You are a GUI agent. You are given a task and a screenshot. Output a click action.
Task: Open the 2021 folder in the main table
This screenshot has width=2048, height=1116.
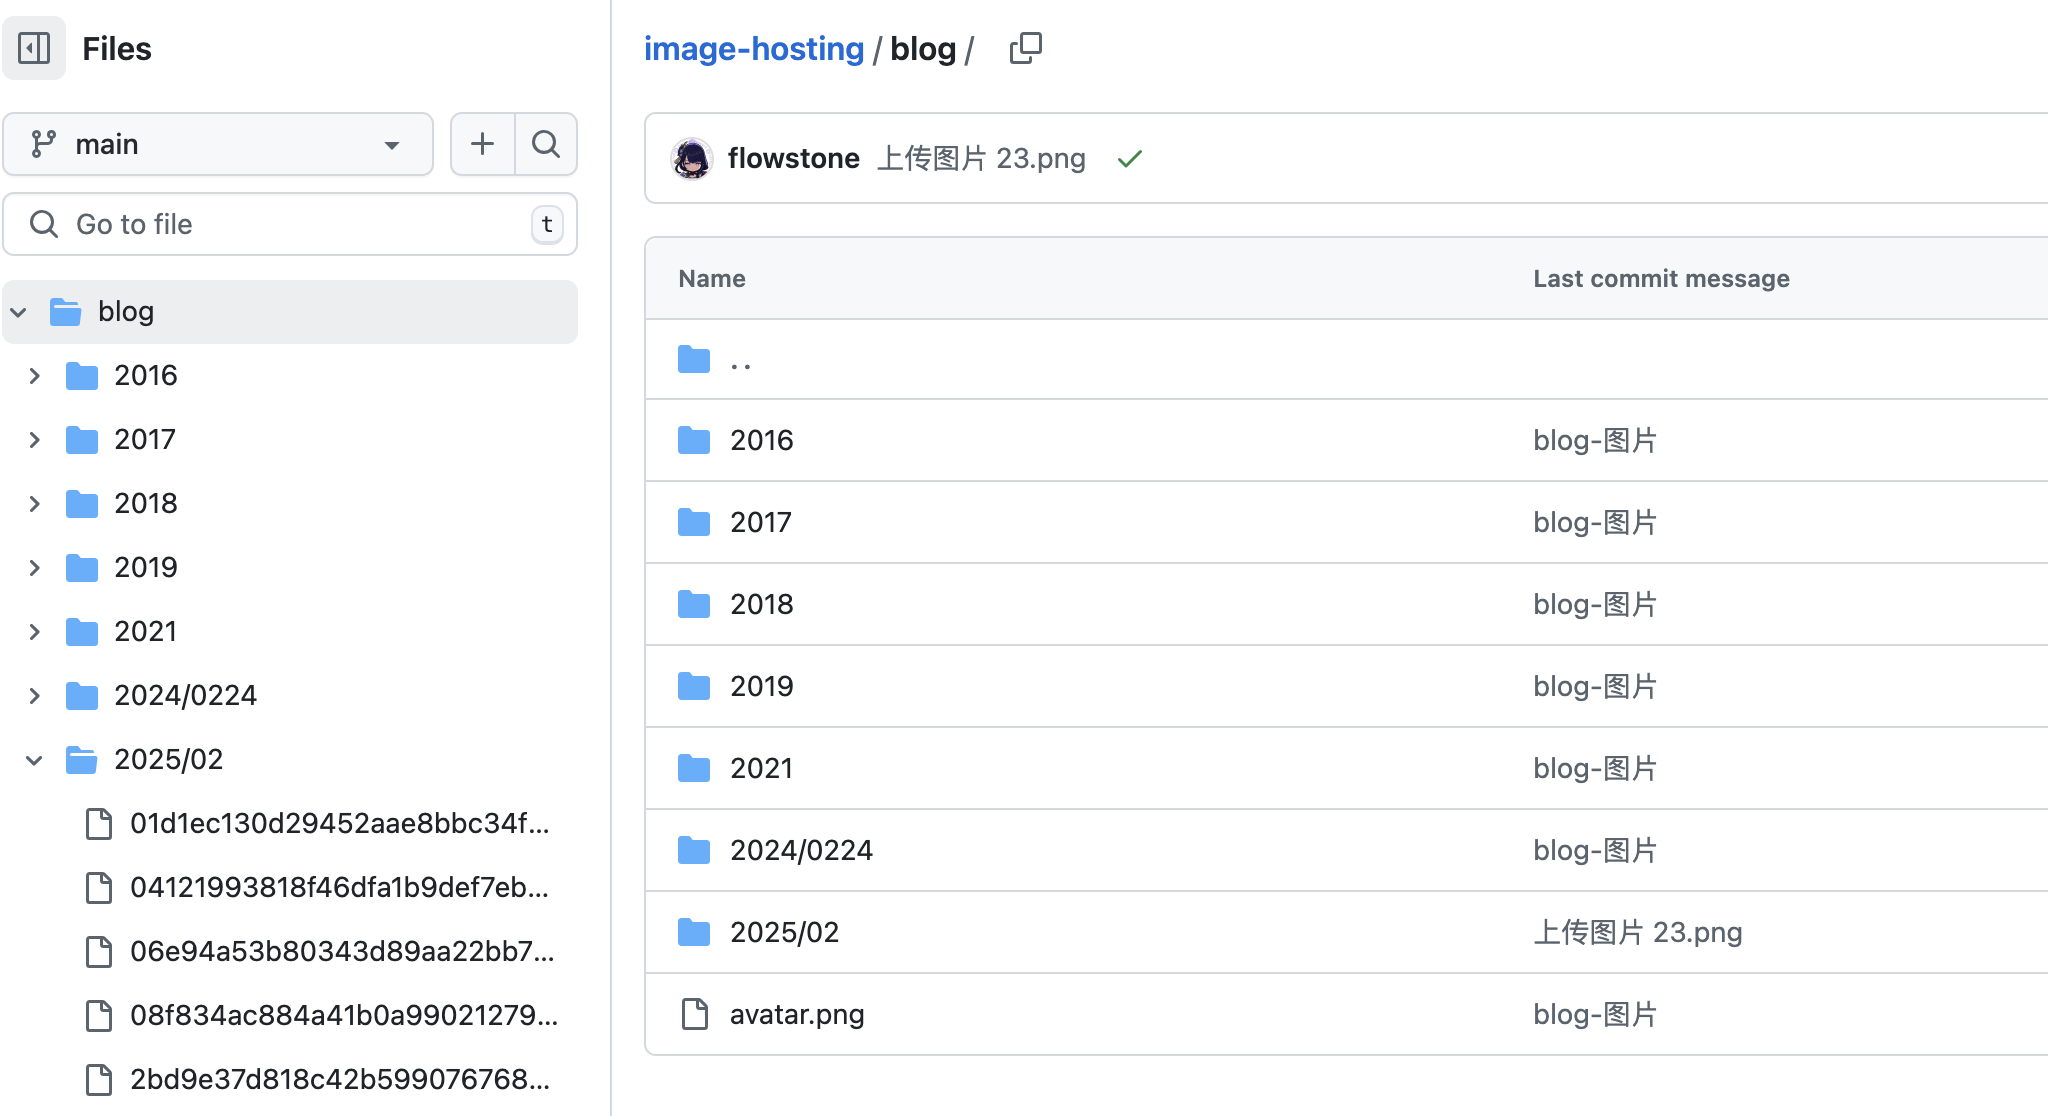761,768
